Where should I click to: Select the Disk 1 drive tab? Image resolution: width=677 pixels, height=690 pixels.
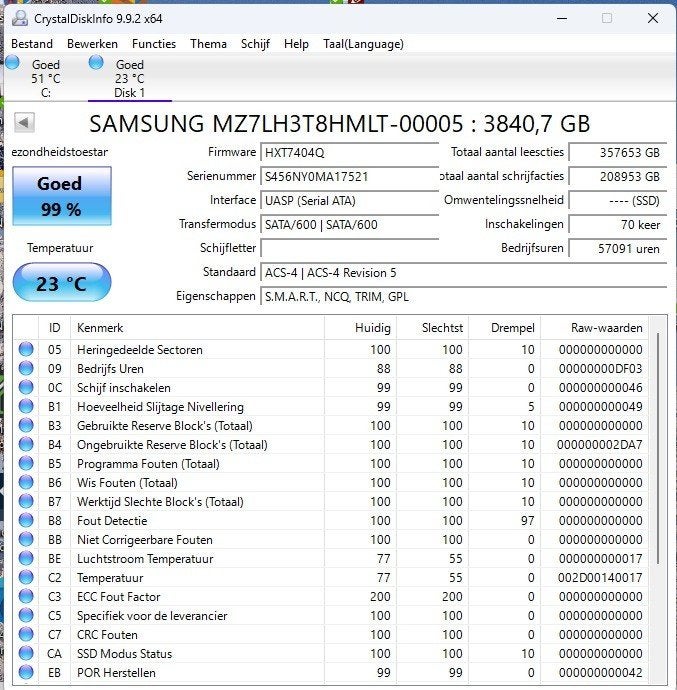(x=129, y=78)
